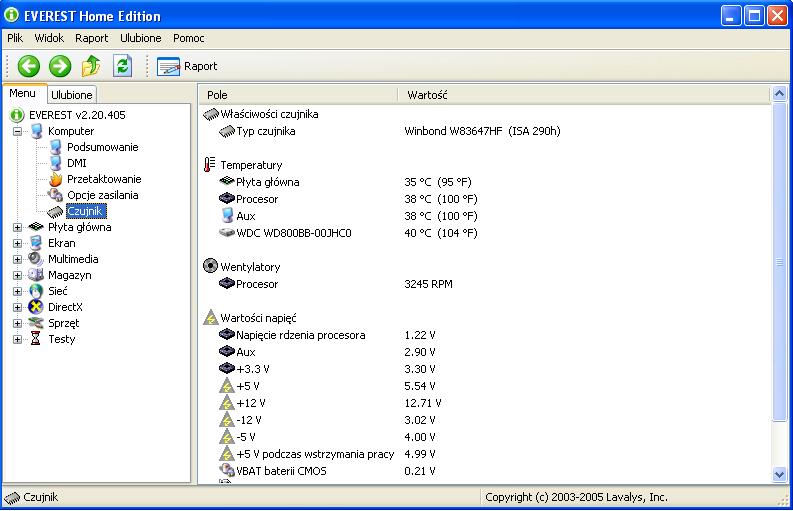Click the up-level folder arrow icon
This screenshot has height=511, width=793.
click(x=91, y=66)
